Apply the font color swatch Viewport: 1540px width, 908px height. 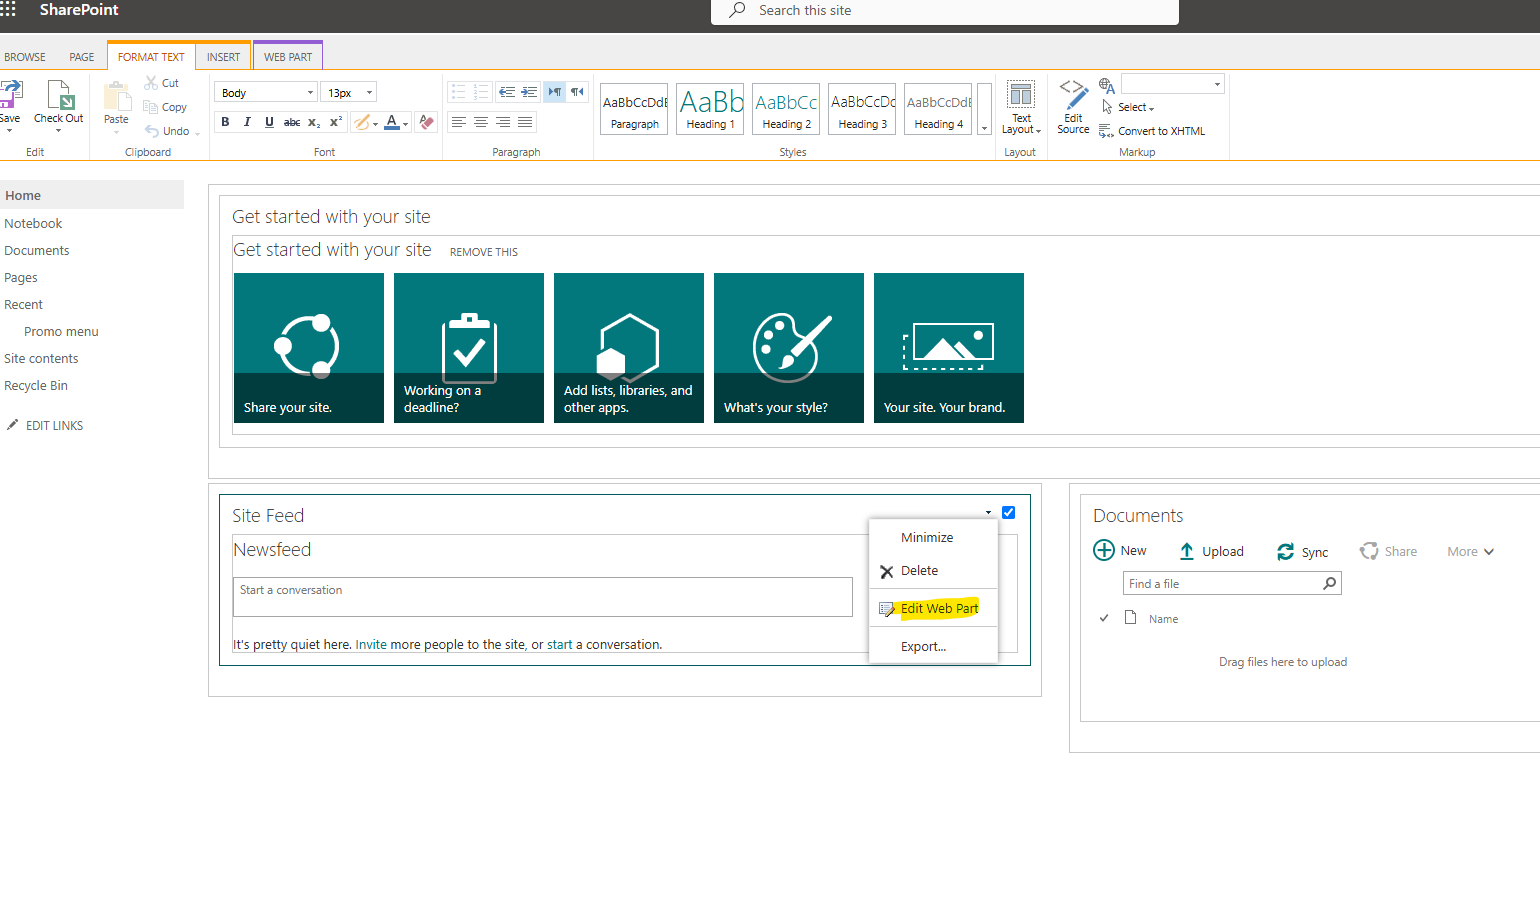(392, 122)
